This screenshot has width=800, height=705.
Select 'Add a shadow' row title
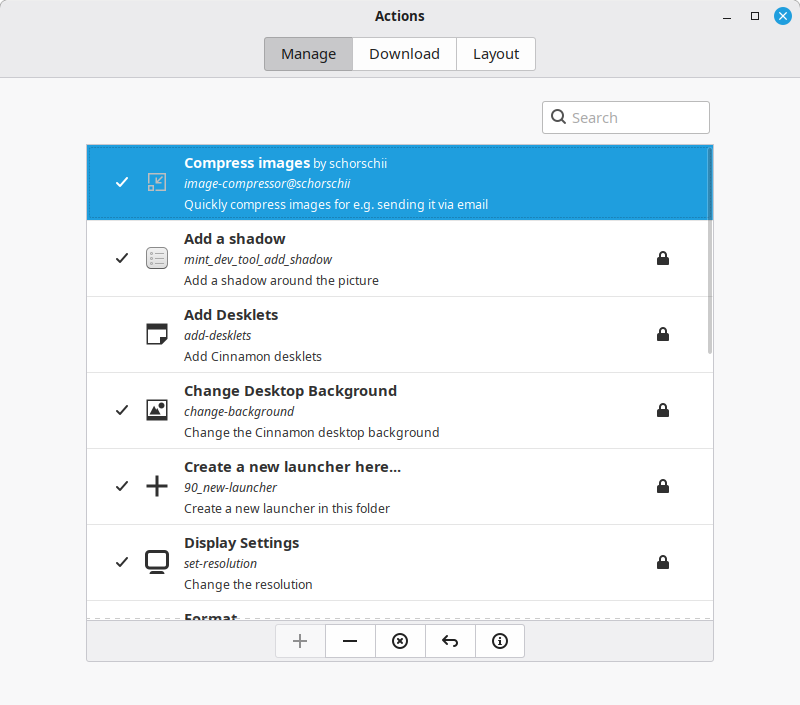pyautogui.click(x=235, y=239)
